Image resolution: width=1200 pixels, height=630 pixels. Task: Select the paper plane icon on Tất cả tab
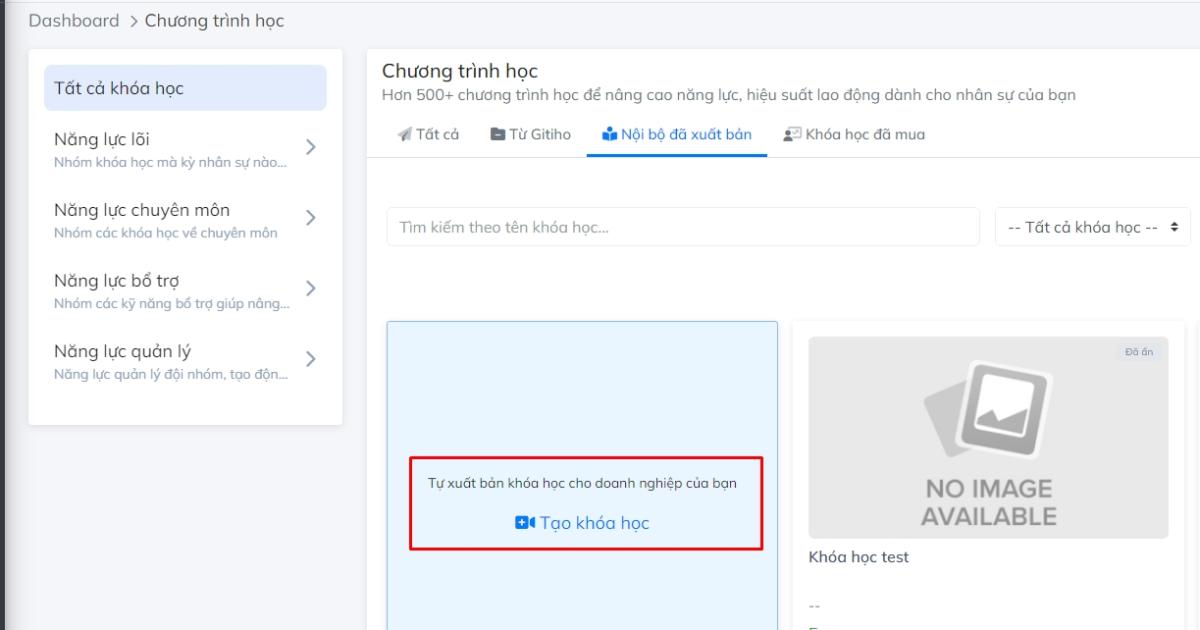pos(404,133)
